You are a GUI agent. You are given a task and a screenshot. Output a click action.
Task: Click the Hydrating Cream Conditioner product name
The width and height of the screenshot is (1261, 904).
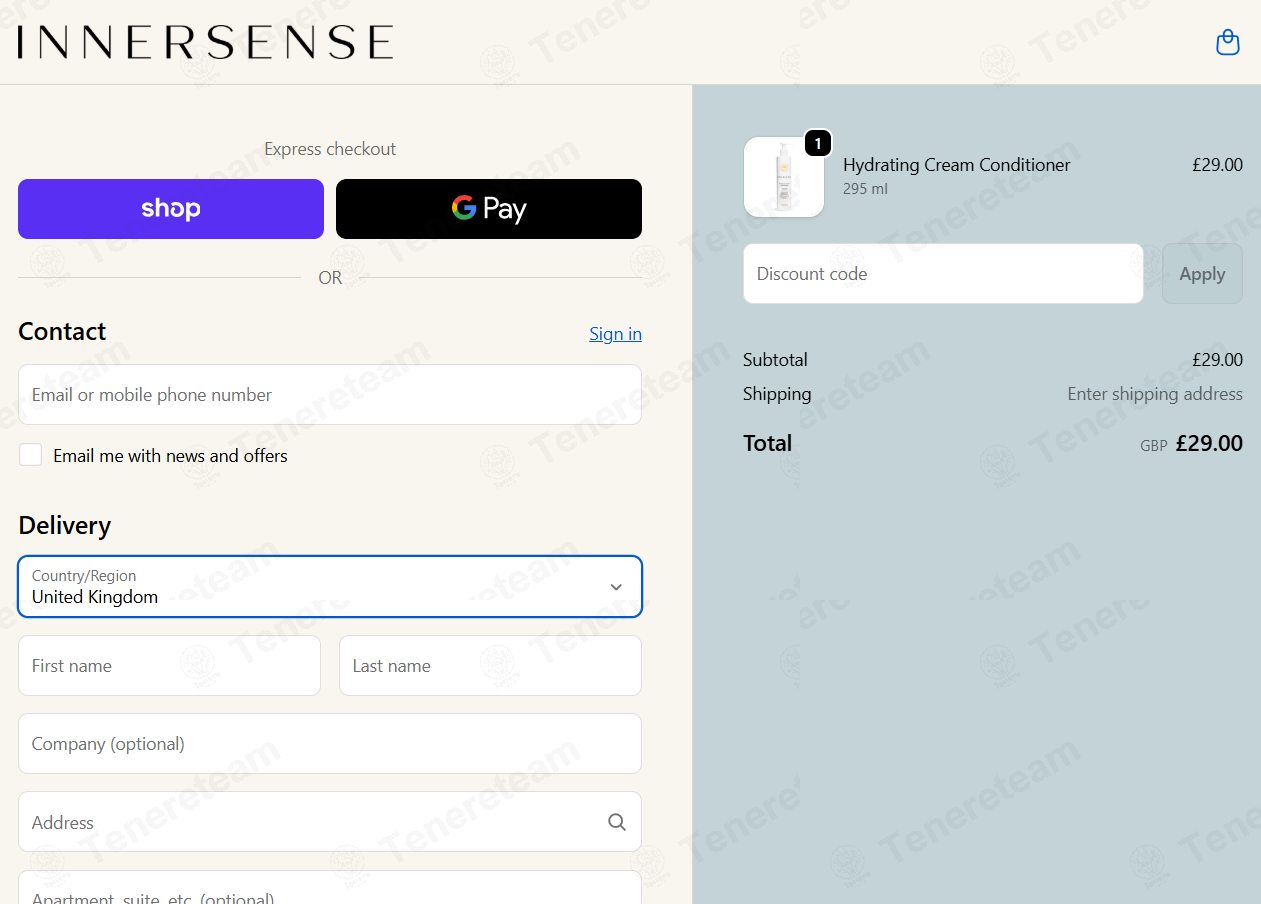(x=957, y=165)
